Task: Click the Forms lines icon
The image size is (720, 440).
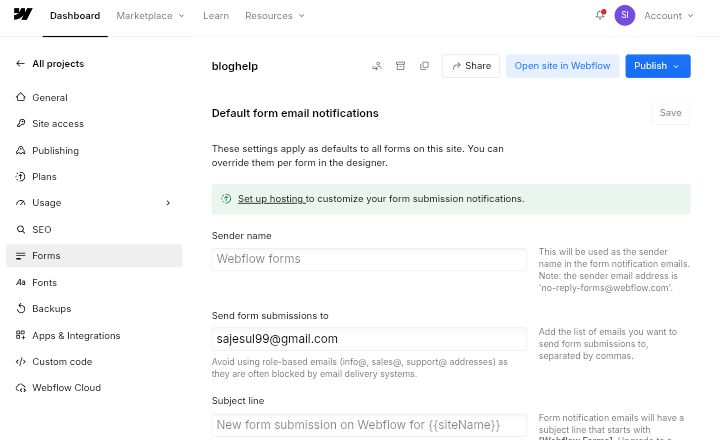Action: coord(21,256)
